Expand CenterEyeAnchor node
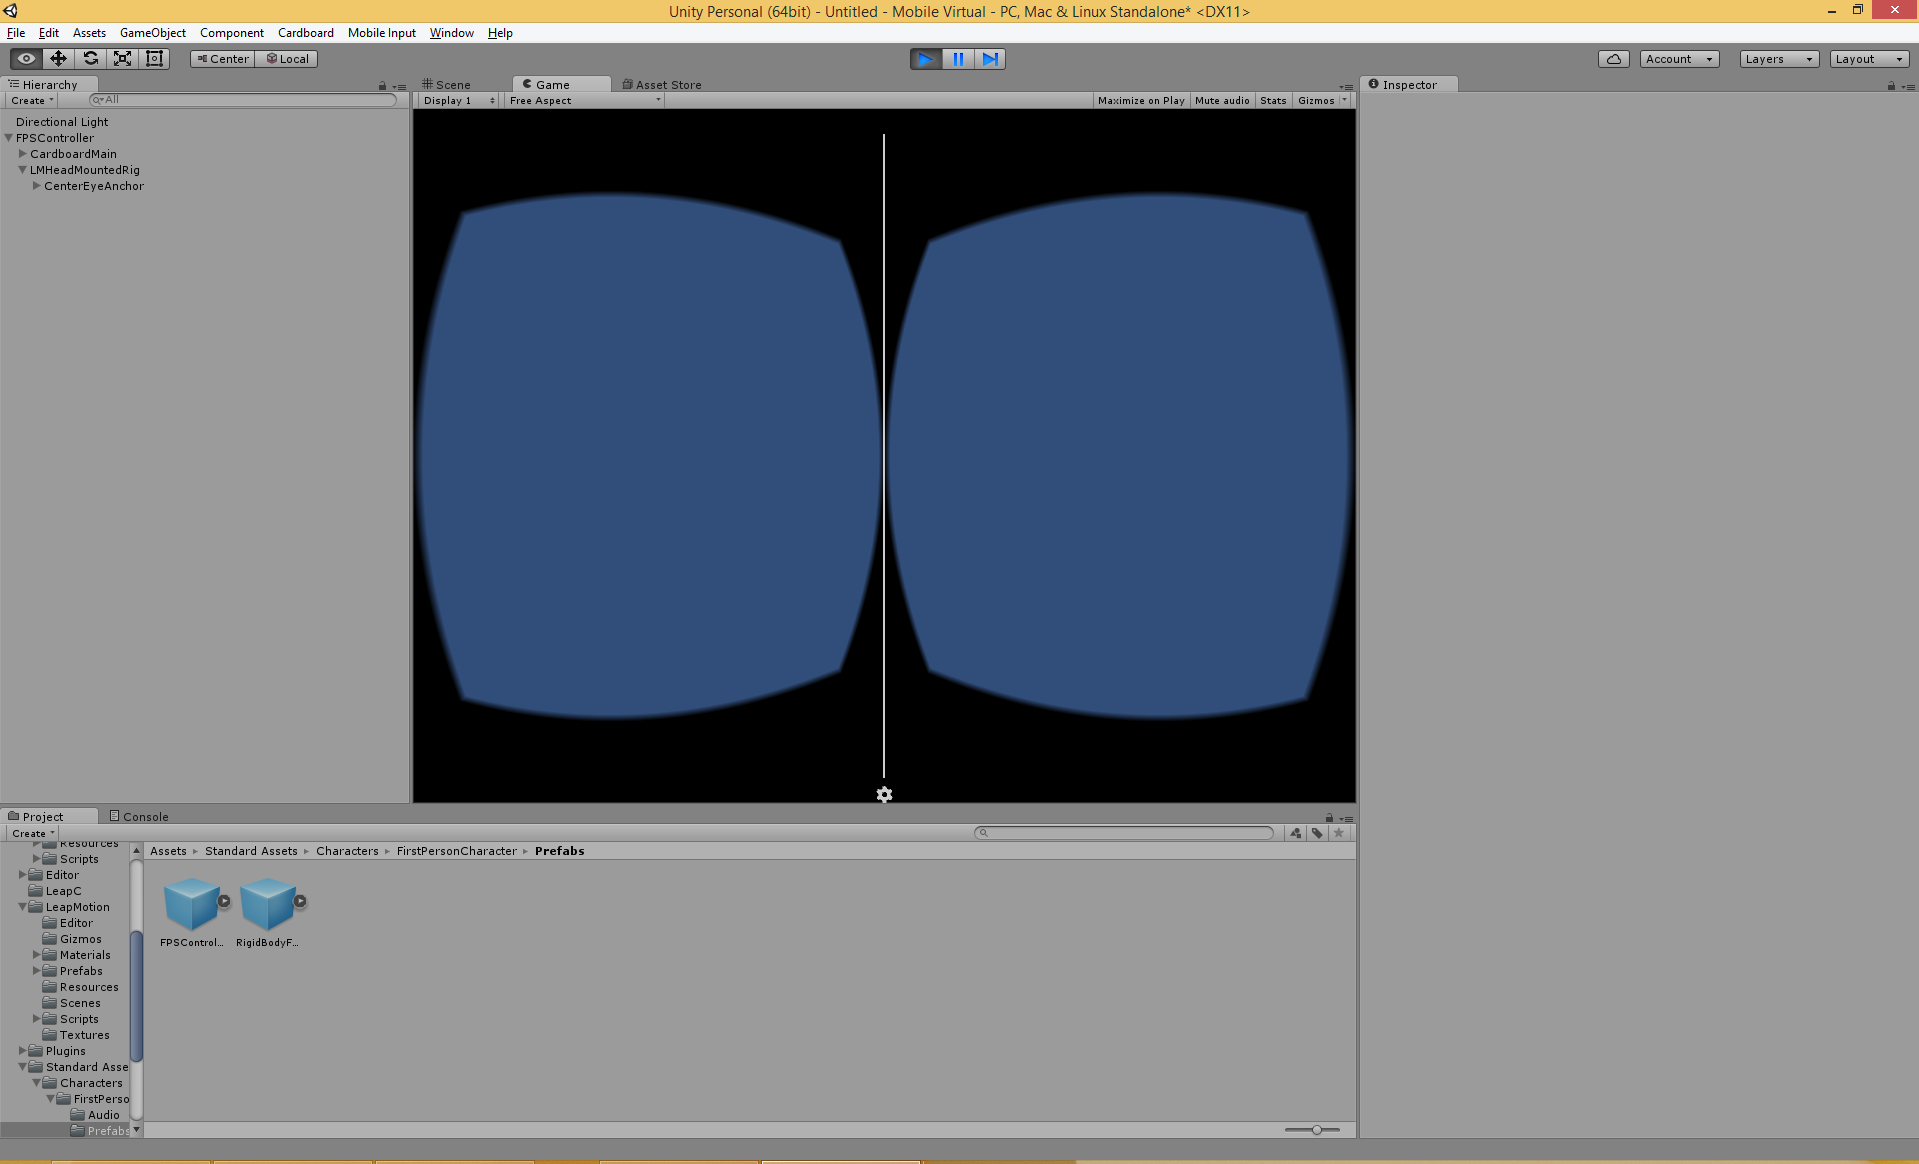This screenshot has width=1919, height=1164. (x=37, y=186)
